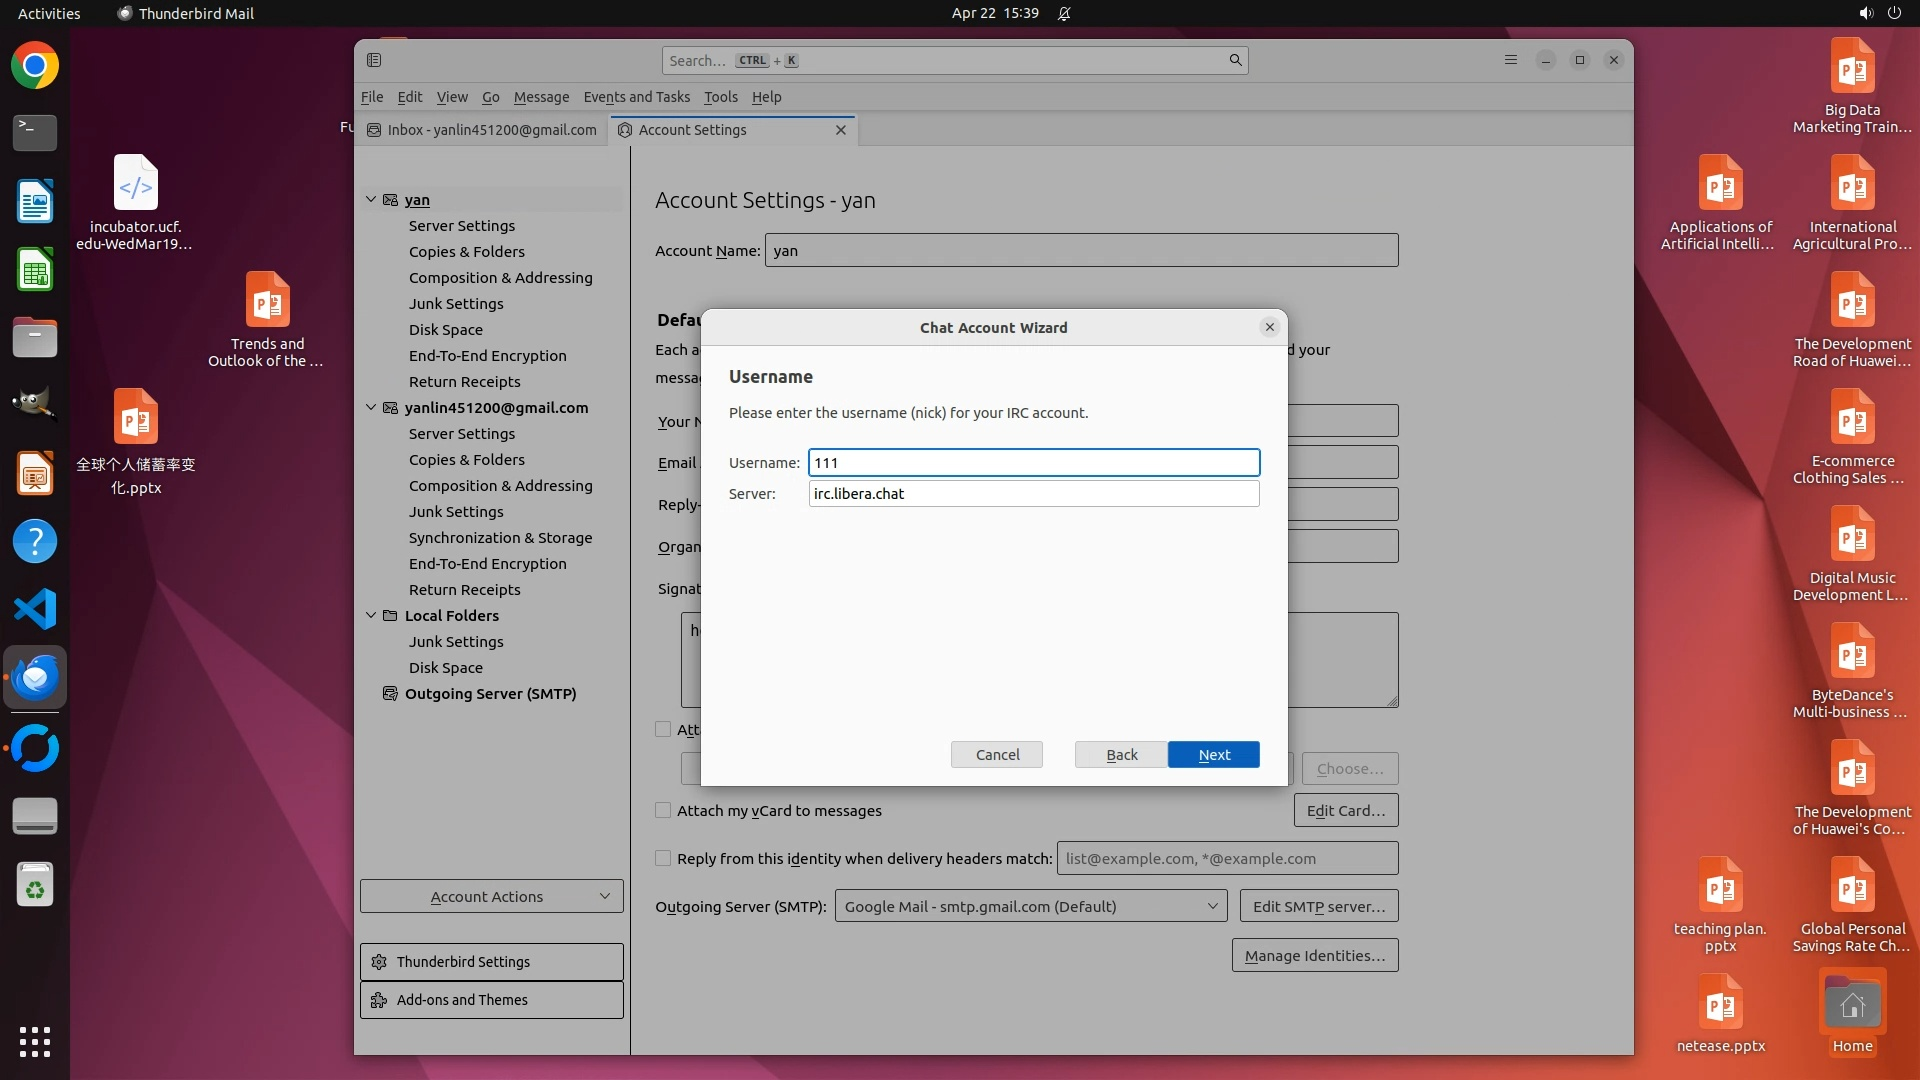Click Next in Chat Account Wizard

tap(1213, 755)
